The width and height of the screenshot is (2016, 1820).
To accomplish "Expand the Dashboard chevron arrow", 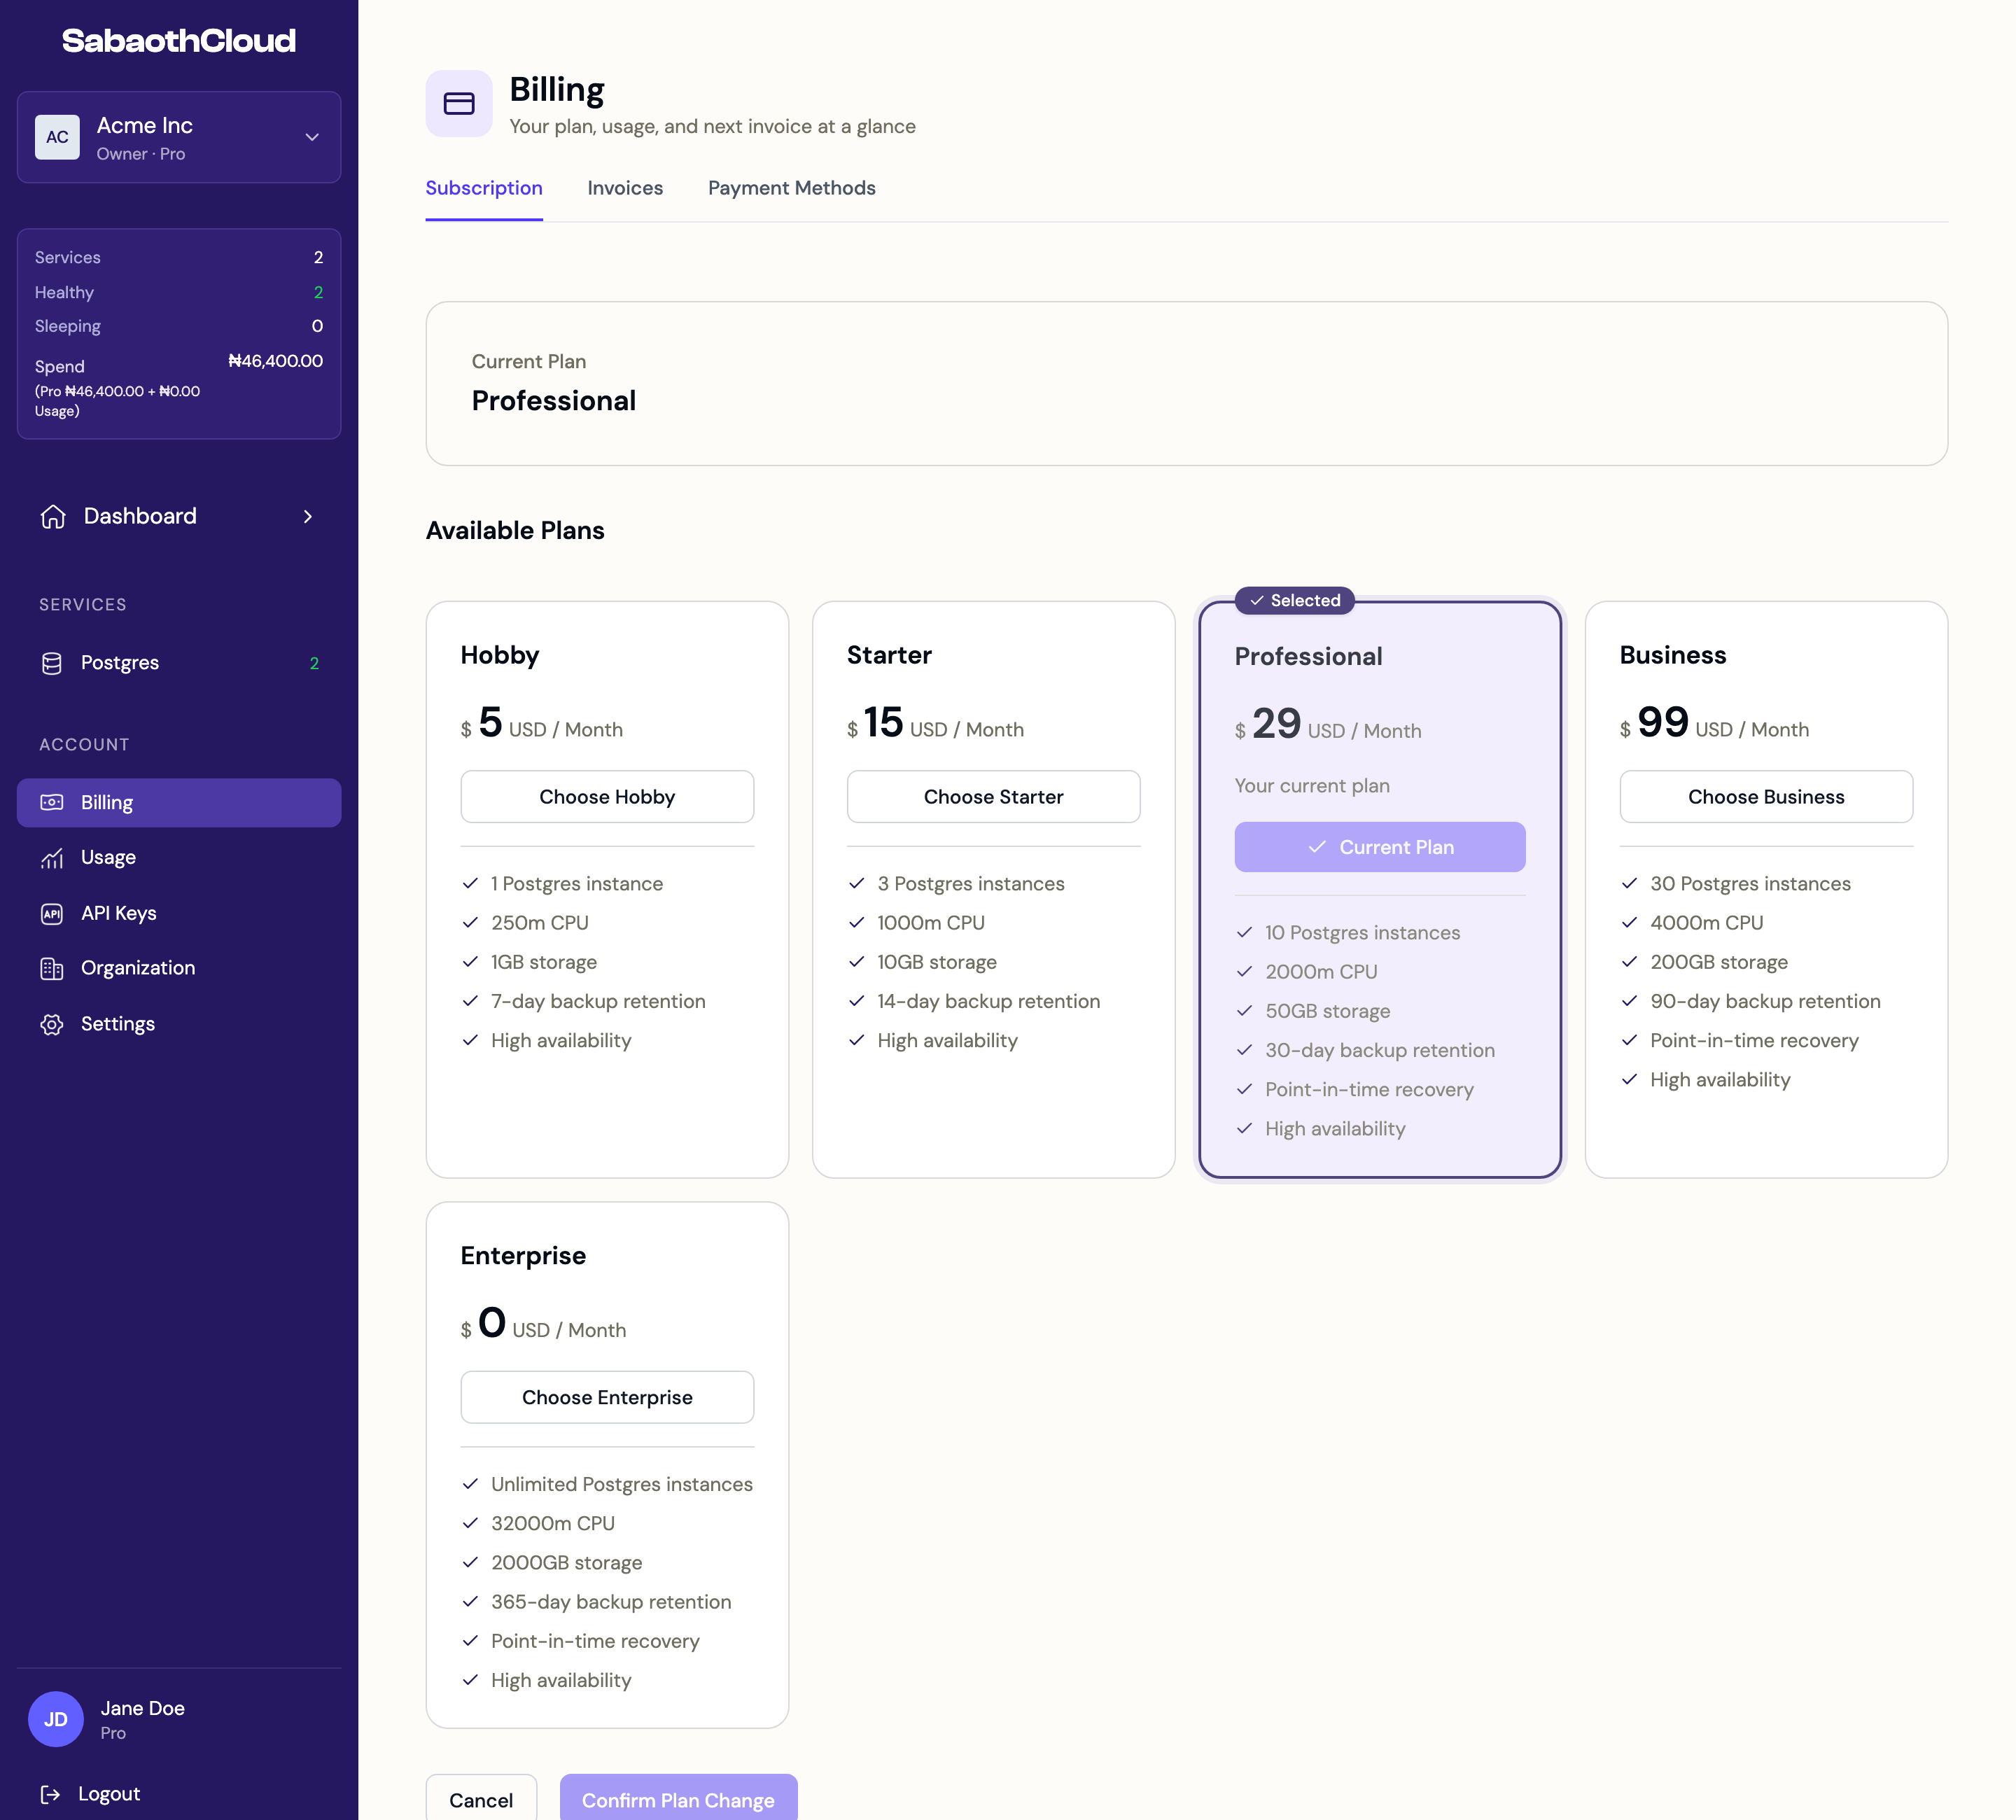I will pos(308,516).
